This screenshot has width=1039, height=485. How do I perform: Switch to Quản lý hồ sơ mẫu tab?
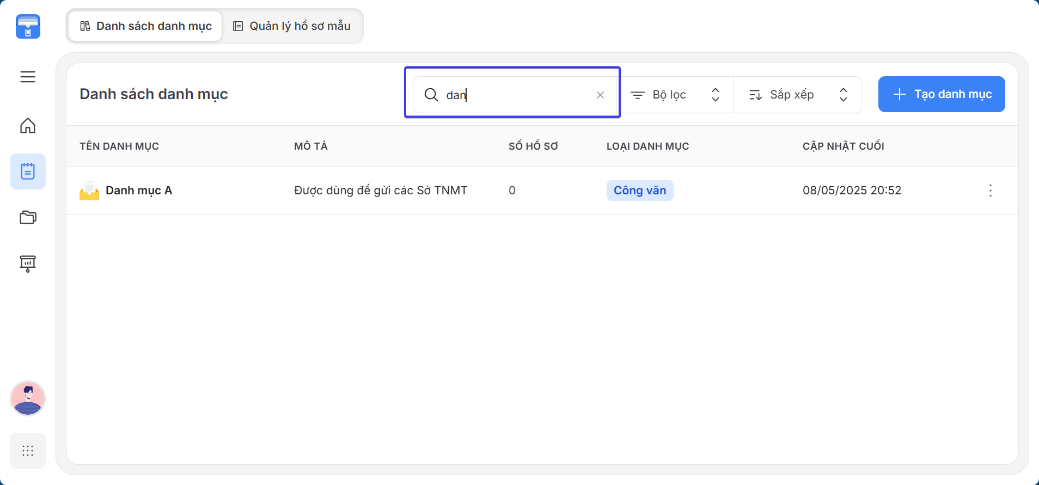coord(292,27)
